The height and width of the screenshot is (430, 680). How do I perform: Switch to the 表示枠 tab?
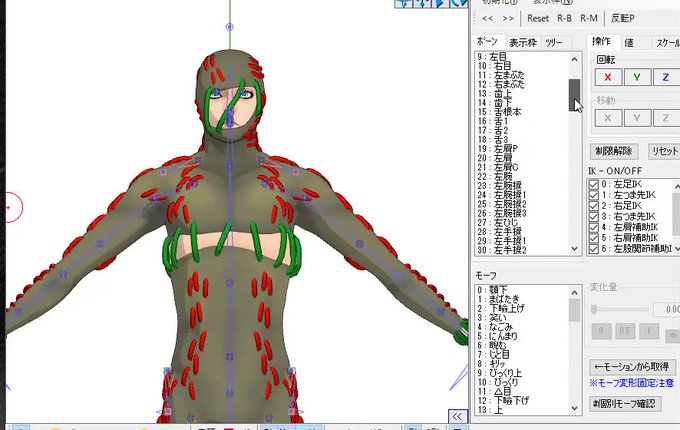pos(523,42)
